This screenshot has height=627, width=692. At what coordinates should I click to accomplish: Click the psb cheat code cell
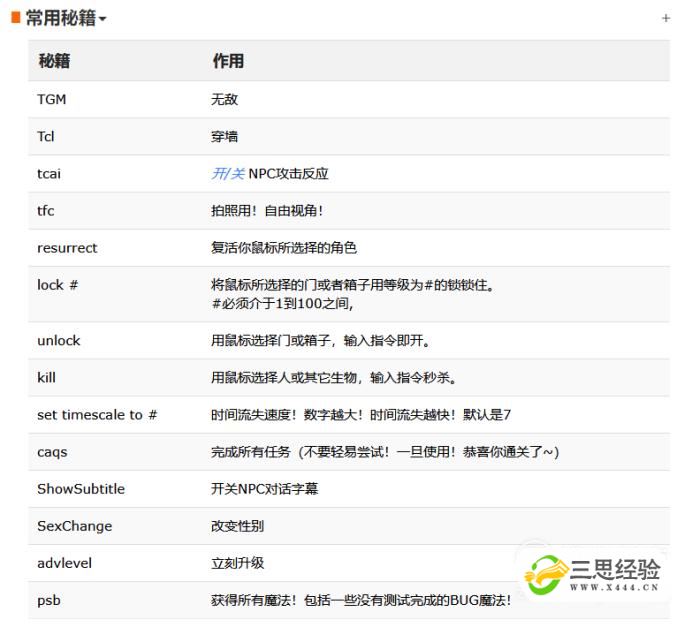click(49, 601)
